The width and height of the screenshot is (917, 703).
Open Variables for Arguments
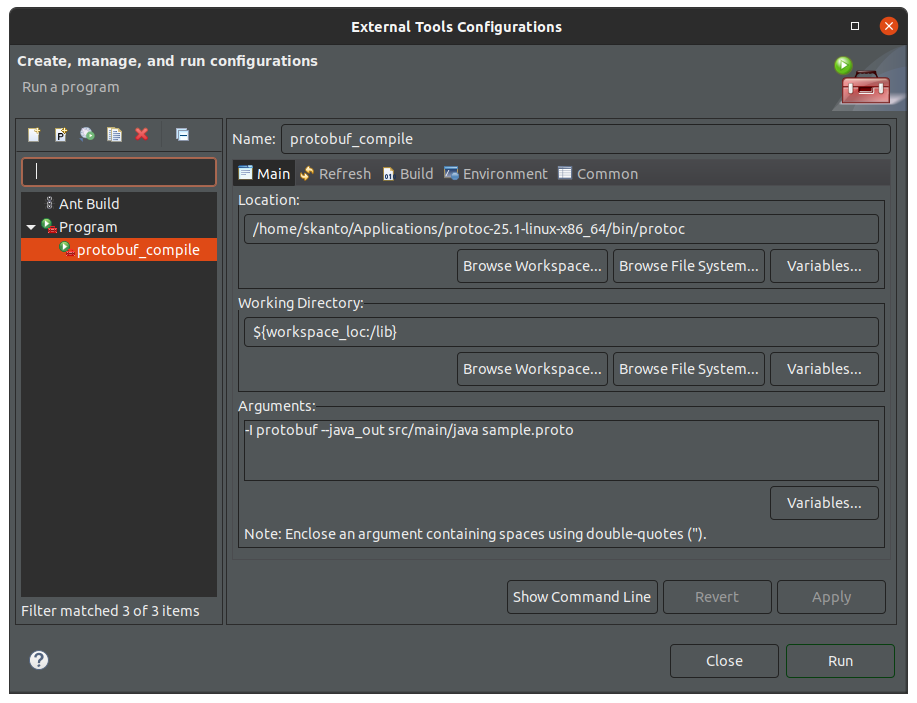coord(824,503)
